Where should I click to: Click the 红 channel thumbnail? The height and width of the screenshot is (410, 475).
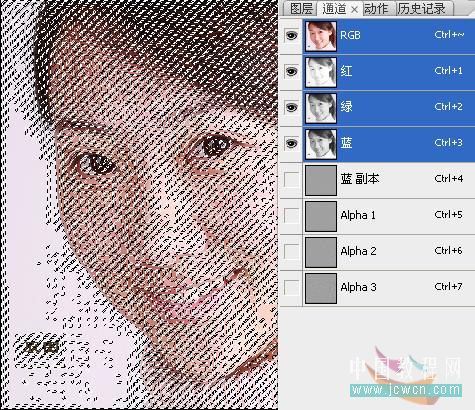[x=321, y=72]
